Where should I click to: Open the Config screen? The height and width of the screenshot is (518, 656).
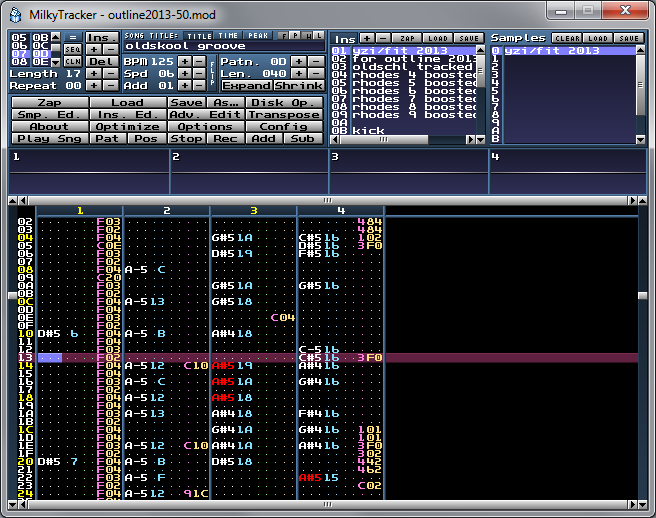tap(284, 127)
